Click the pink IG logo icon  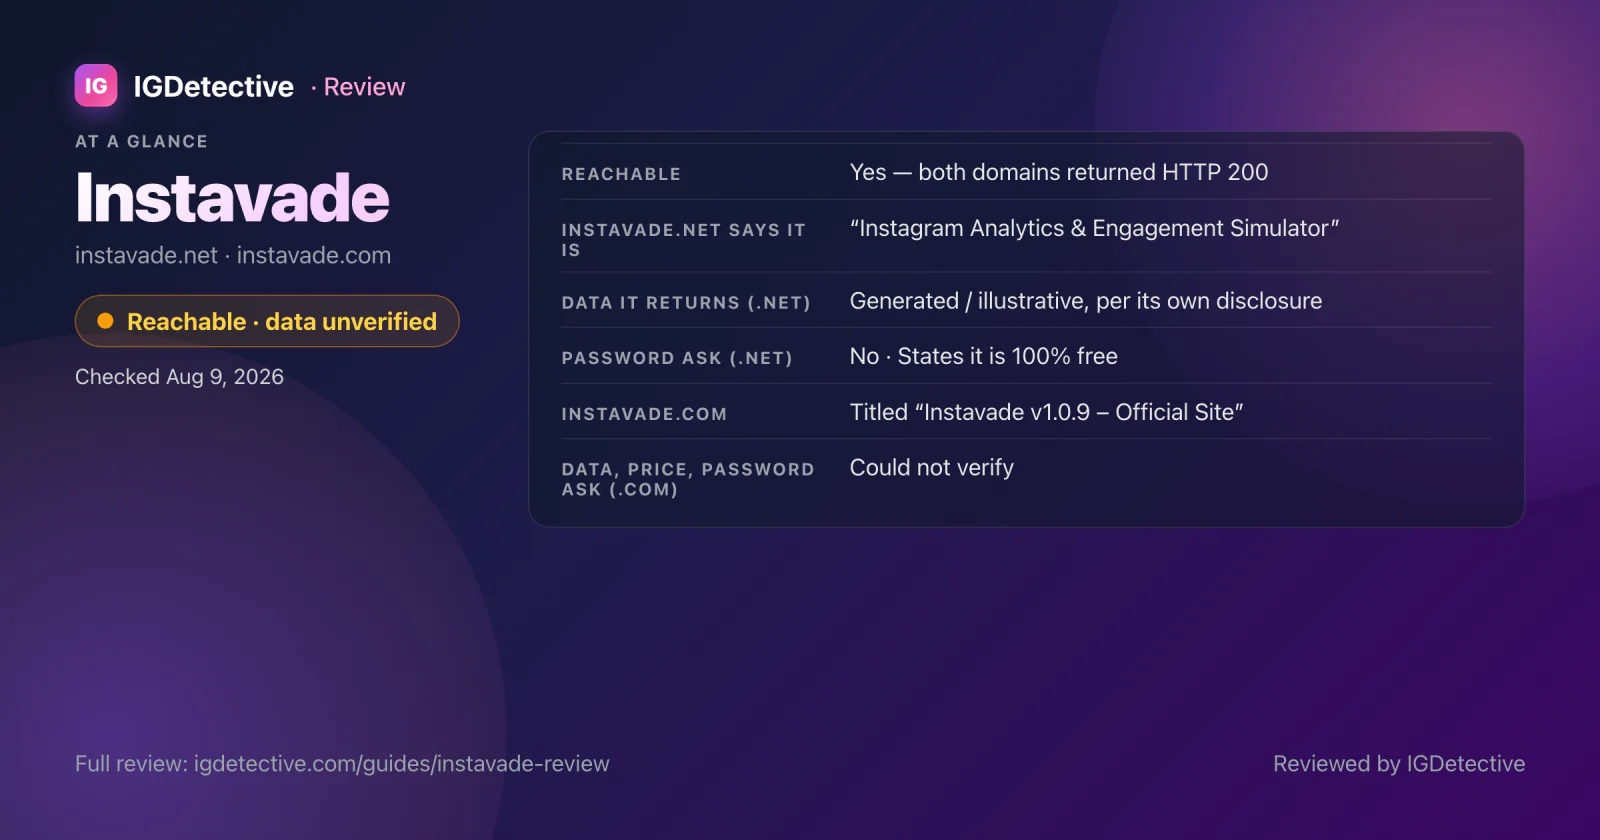96,86
